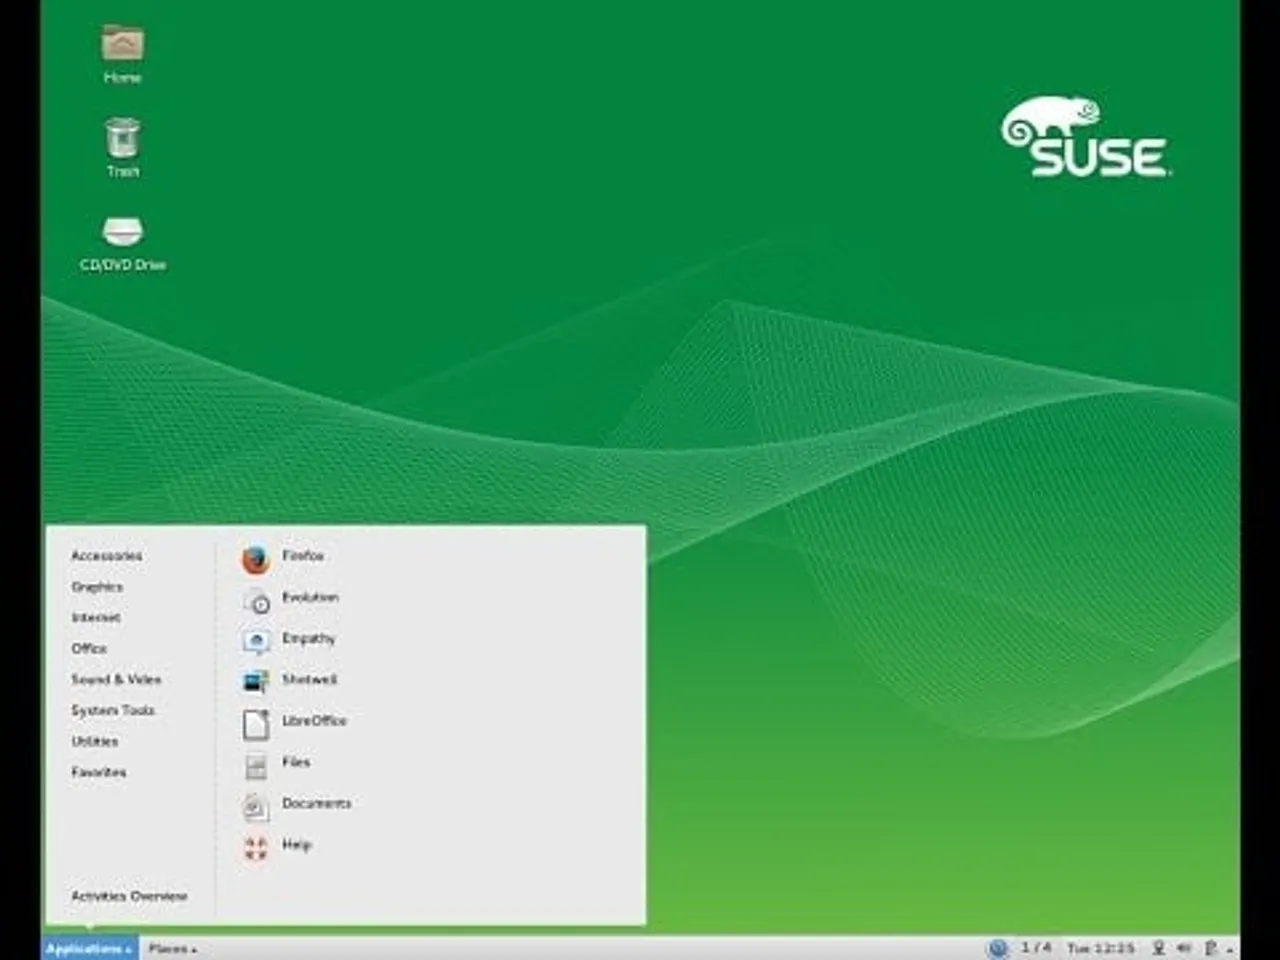This screenshot has width=1280, height=960.
Task: Select the Utilities category
Action: click(x=95, y=742)
